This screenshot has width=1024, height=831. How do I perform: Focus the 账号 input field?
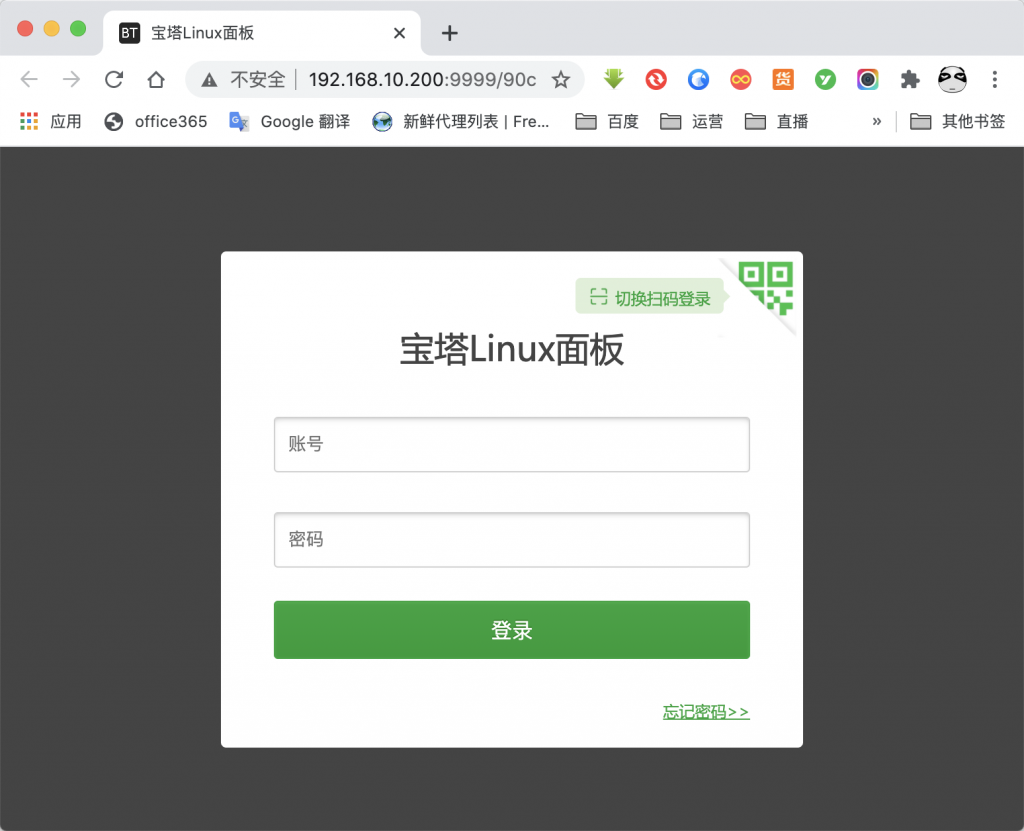click(x=512, y=444)
